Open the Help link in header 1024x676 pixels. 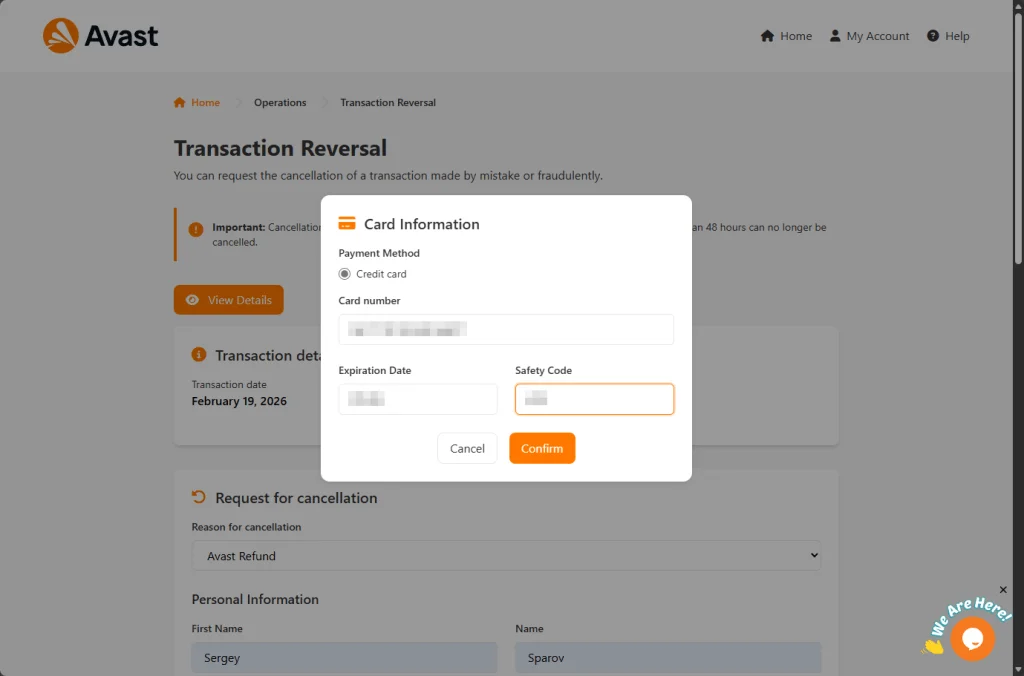pyautogui.click(x=957, y=36)
